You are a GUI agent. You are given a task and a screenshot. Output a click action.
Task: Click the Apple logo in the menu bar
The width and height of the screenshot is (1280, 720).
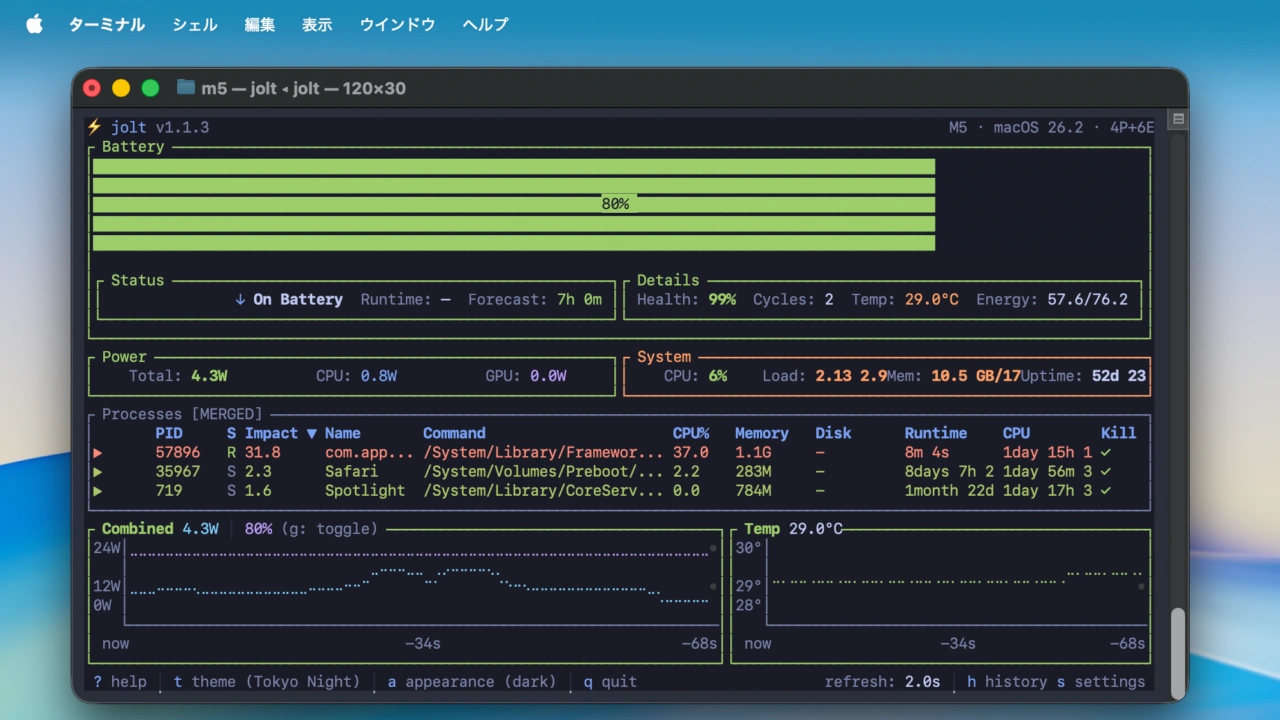pyautogui.click(x=34, y=23)
